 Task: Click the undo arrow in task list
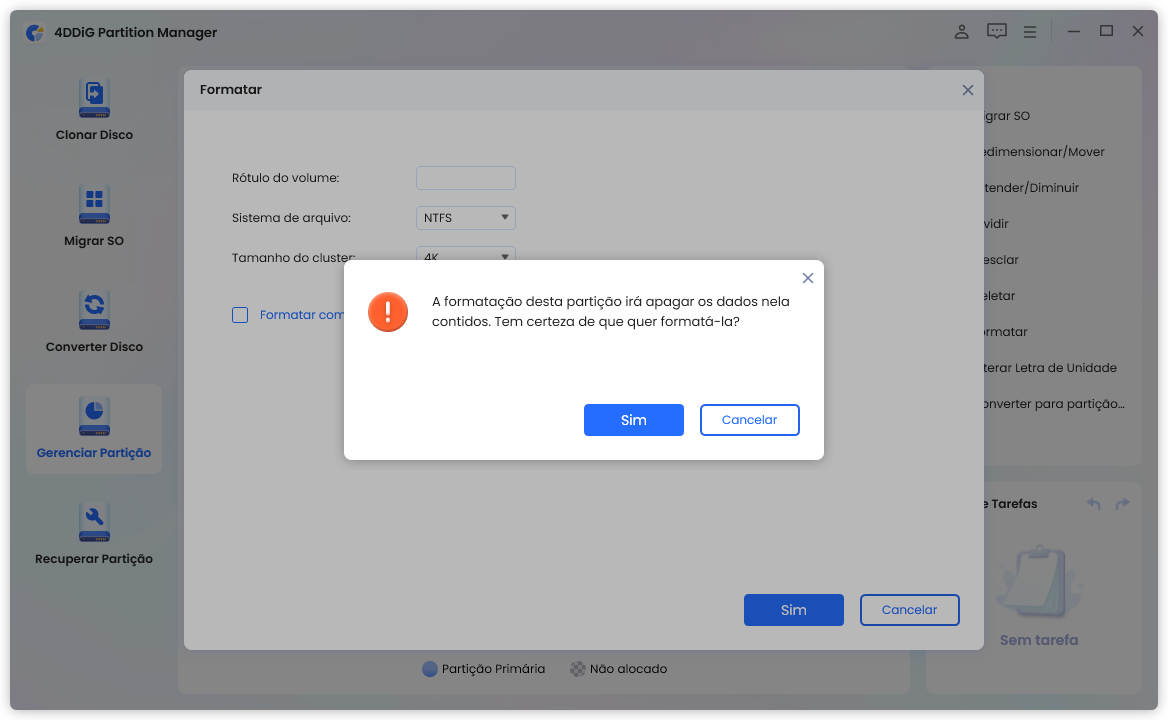(x=1093, y=504)
